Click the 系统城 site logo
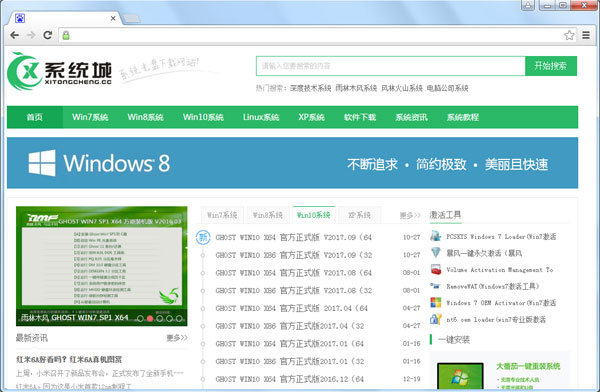The width and height of the screenshot is (600, 392). coord(60,71)
